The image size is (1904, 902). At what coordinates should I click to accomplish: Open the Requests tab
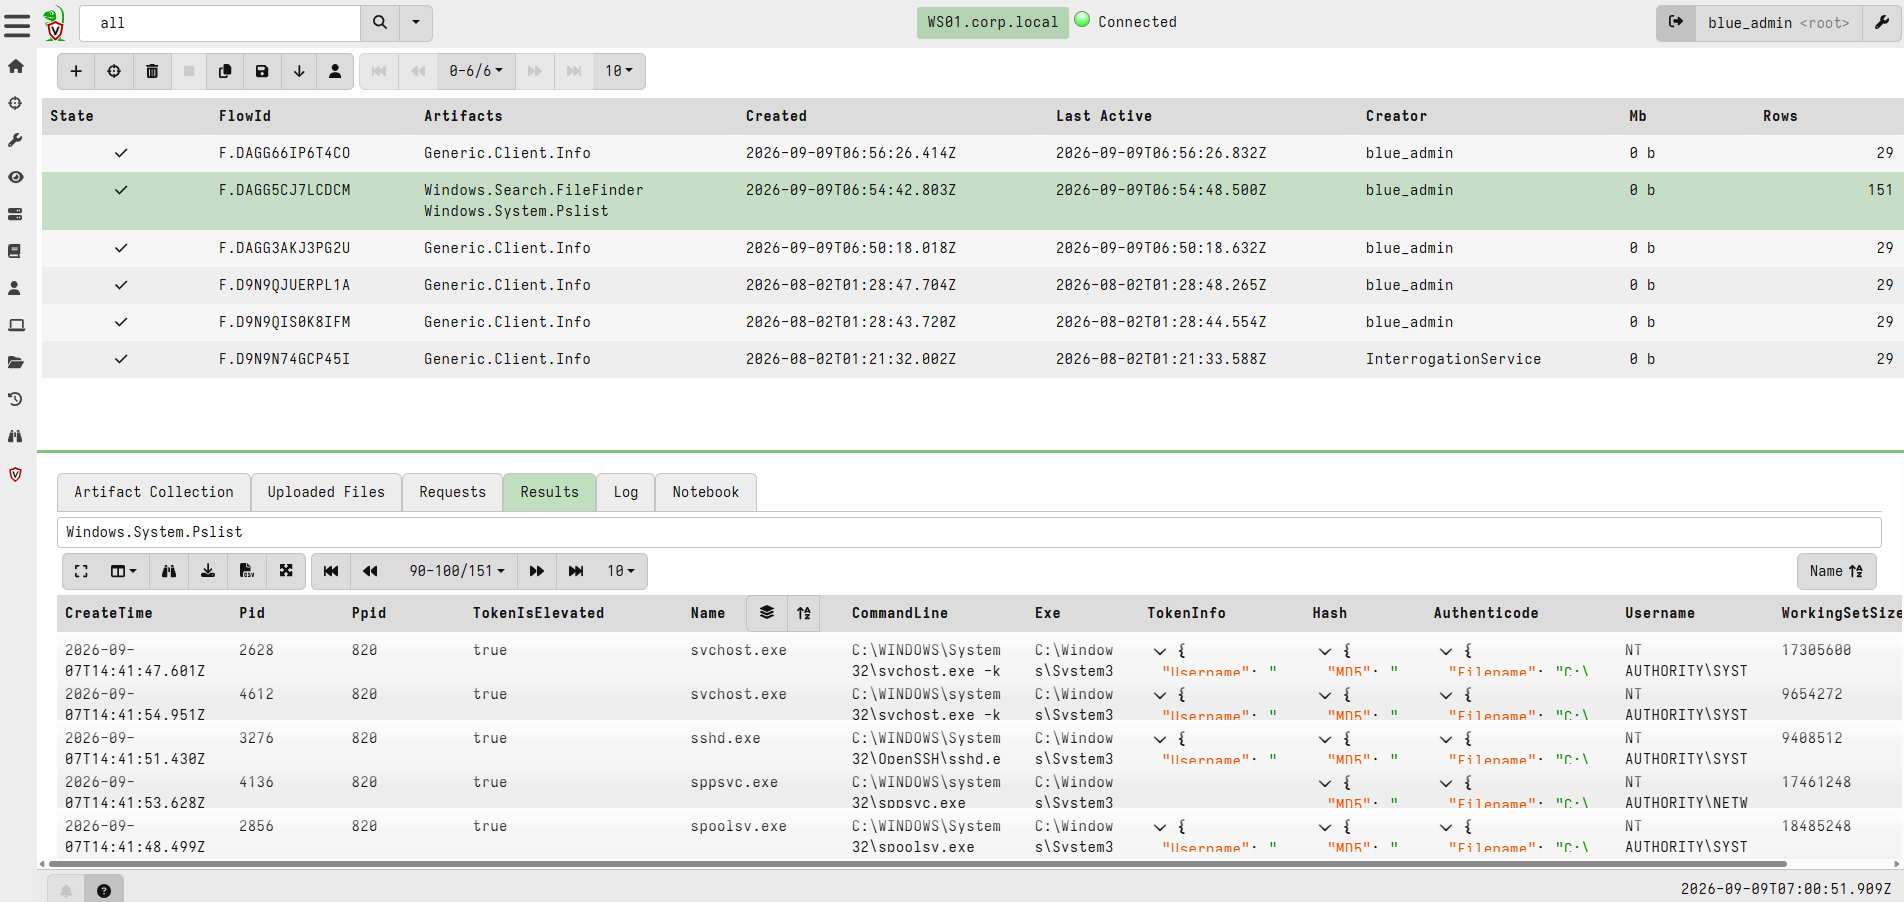(x=452, y=492)
